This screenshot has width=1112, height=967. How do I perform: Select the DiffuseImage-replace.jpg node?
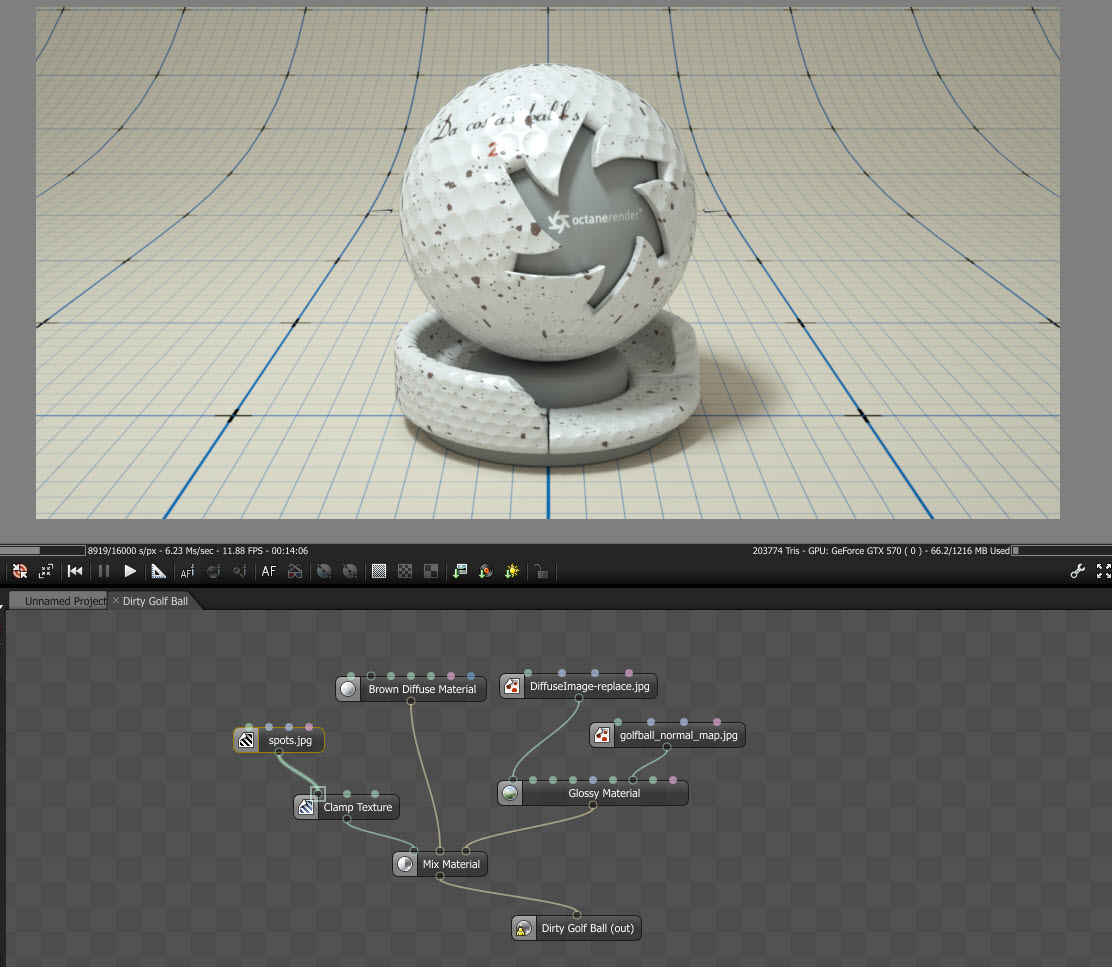579,686
